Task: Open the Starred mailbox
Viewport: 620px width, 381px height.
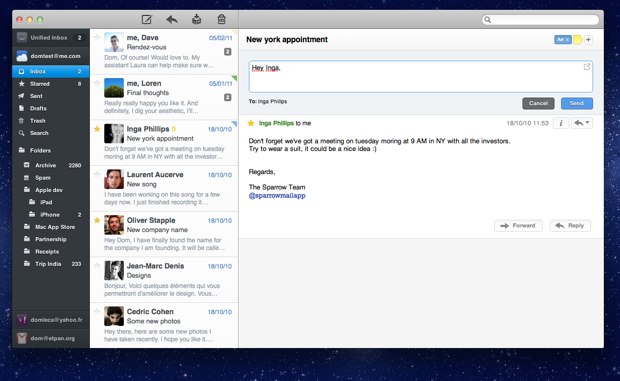Action: 51,84
